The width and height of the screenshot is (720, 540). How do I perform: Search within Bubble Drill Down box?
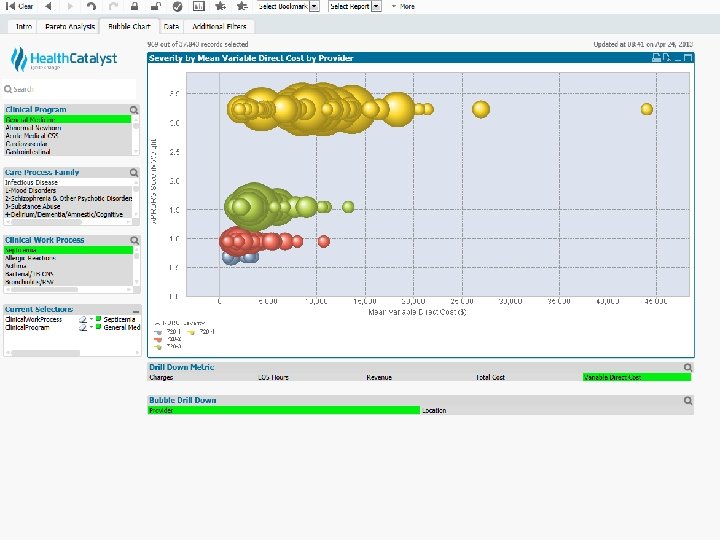pyautogui.click(x=687, y=400)
